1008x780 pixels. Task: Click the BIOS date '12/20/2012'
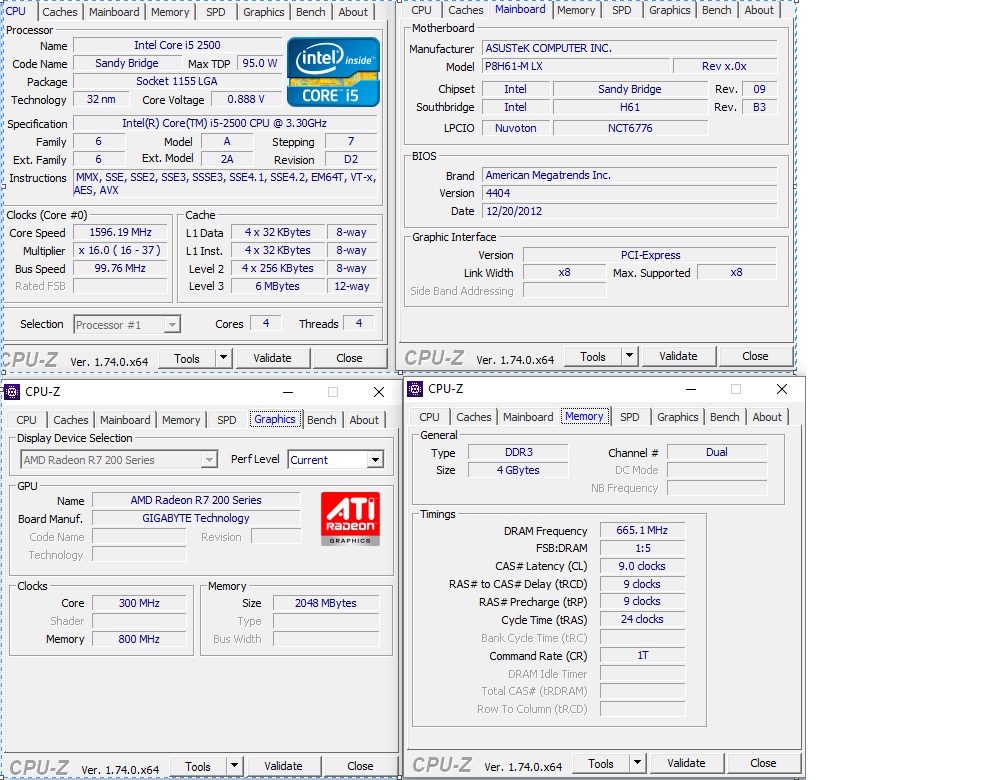pyautogui.click(x=630, y=211)
